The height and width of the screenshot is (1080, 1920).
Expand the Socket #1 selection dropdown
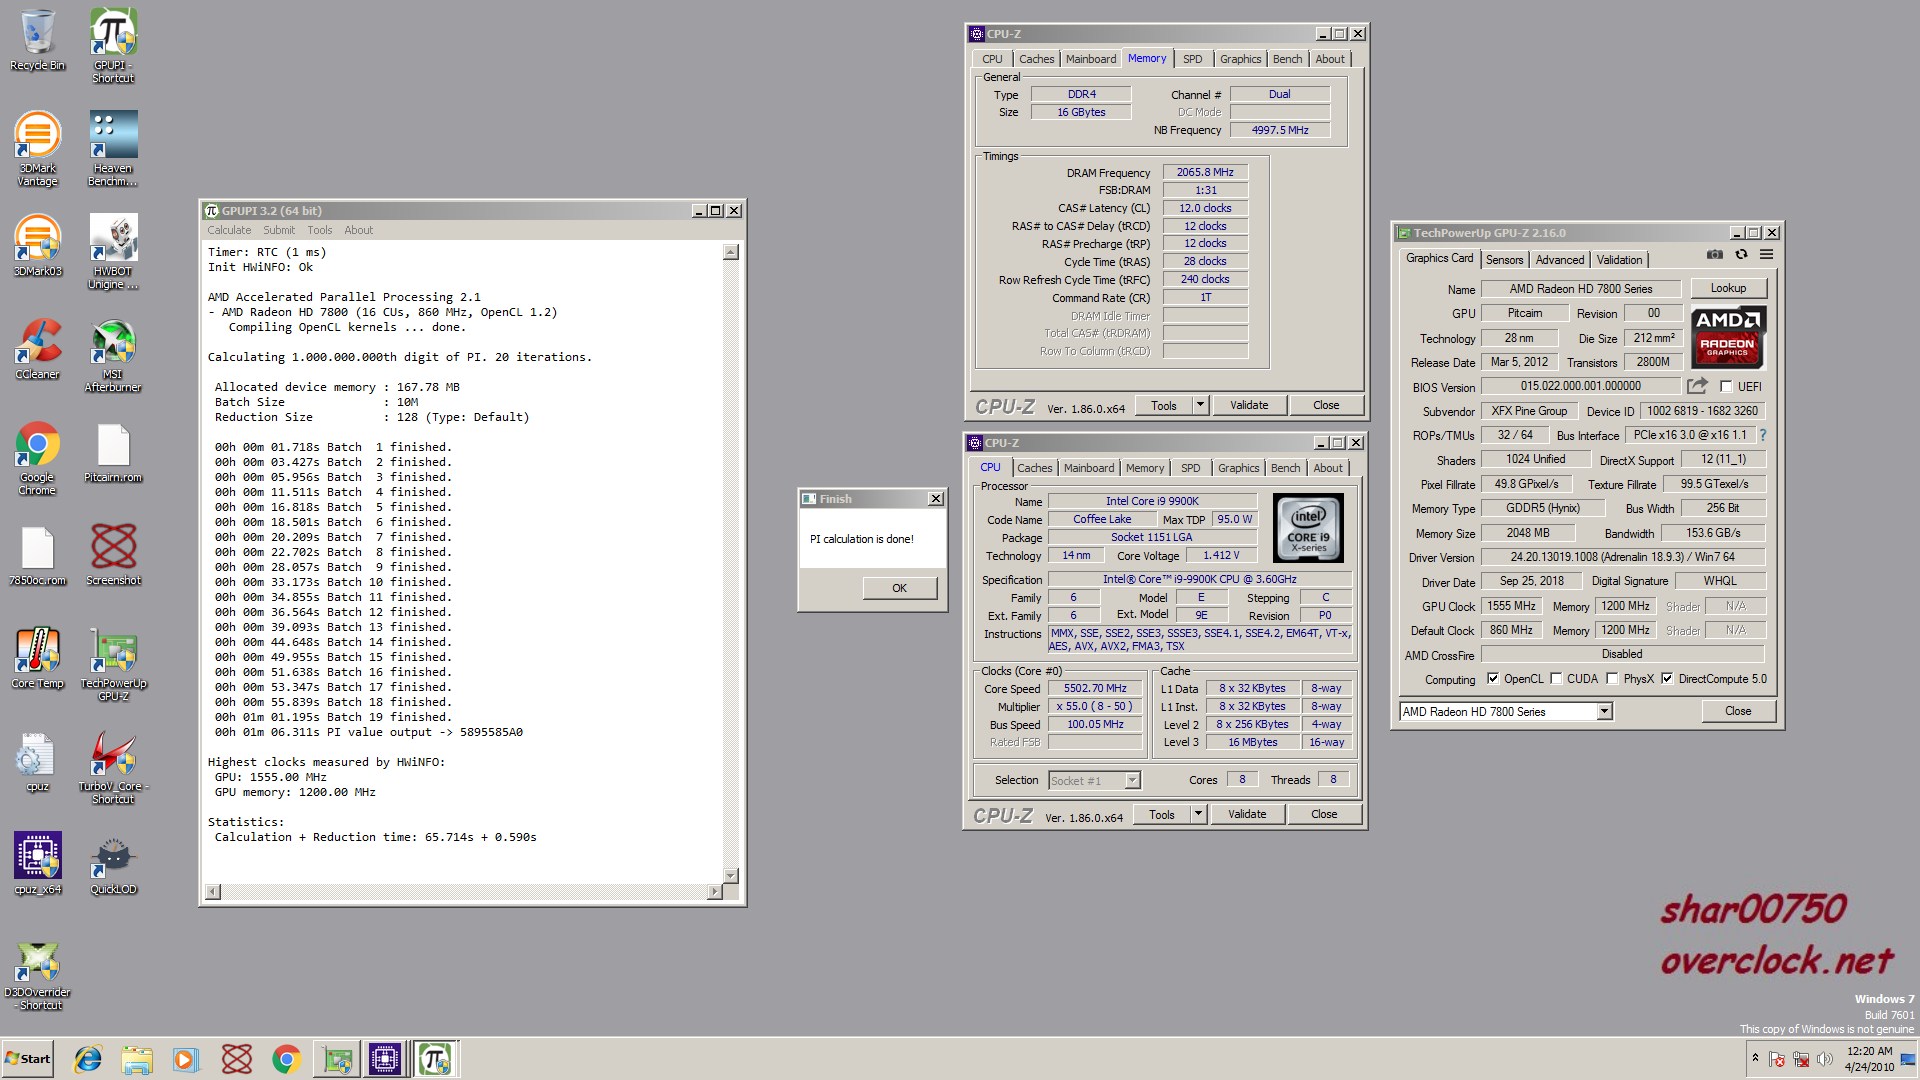point(1132,781)
